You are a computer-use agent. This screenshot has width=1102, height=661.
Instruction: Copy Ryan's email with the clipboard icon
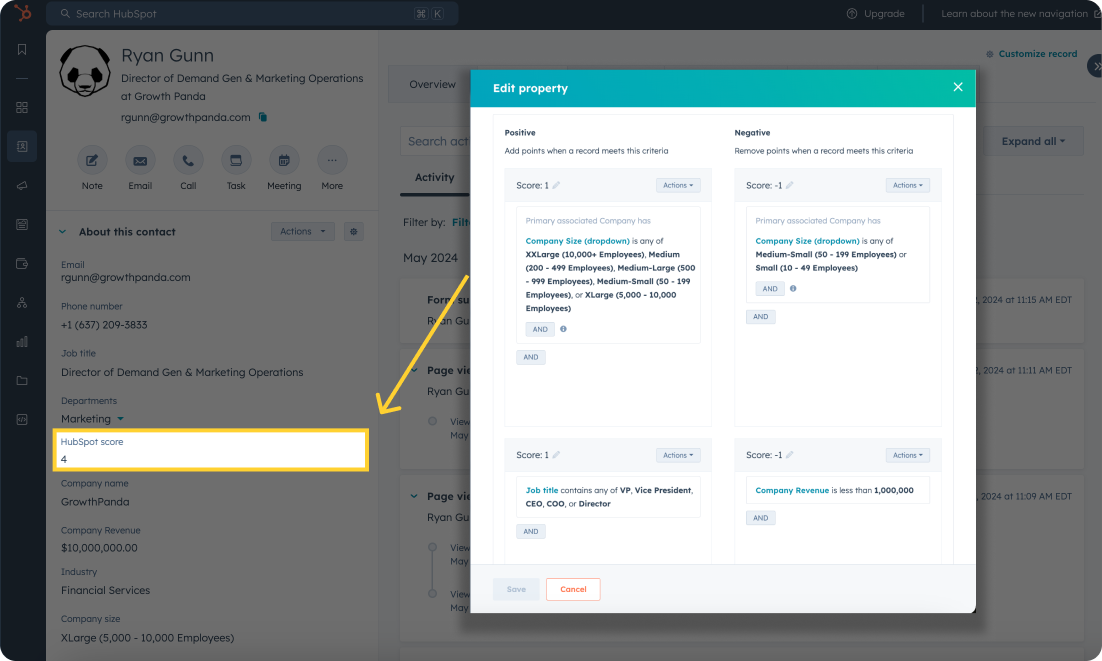(262, 117)
